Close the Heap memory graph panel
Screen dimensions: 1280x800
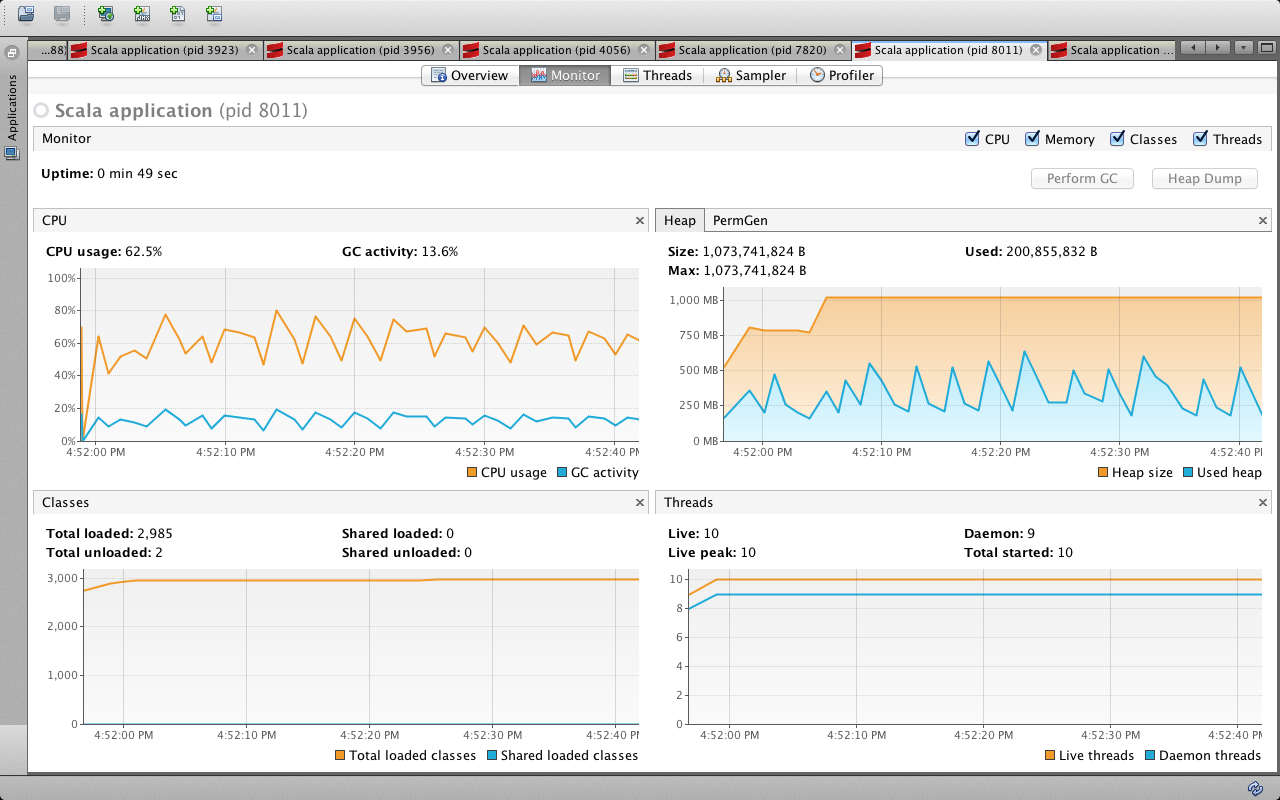pyautogui.click(x=1262, y=220)
